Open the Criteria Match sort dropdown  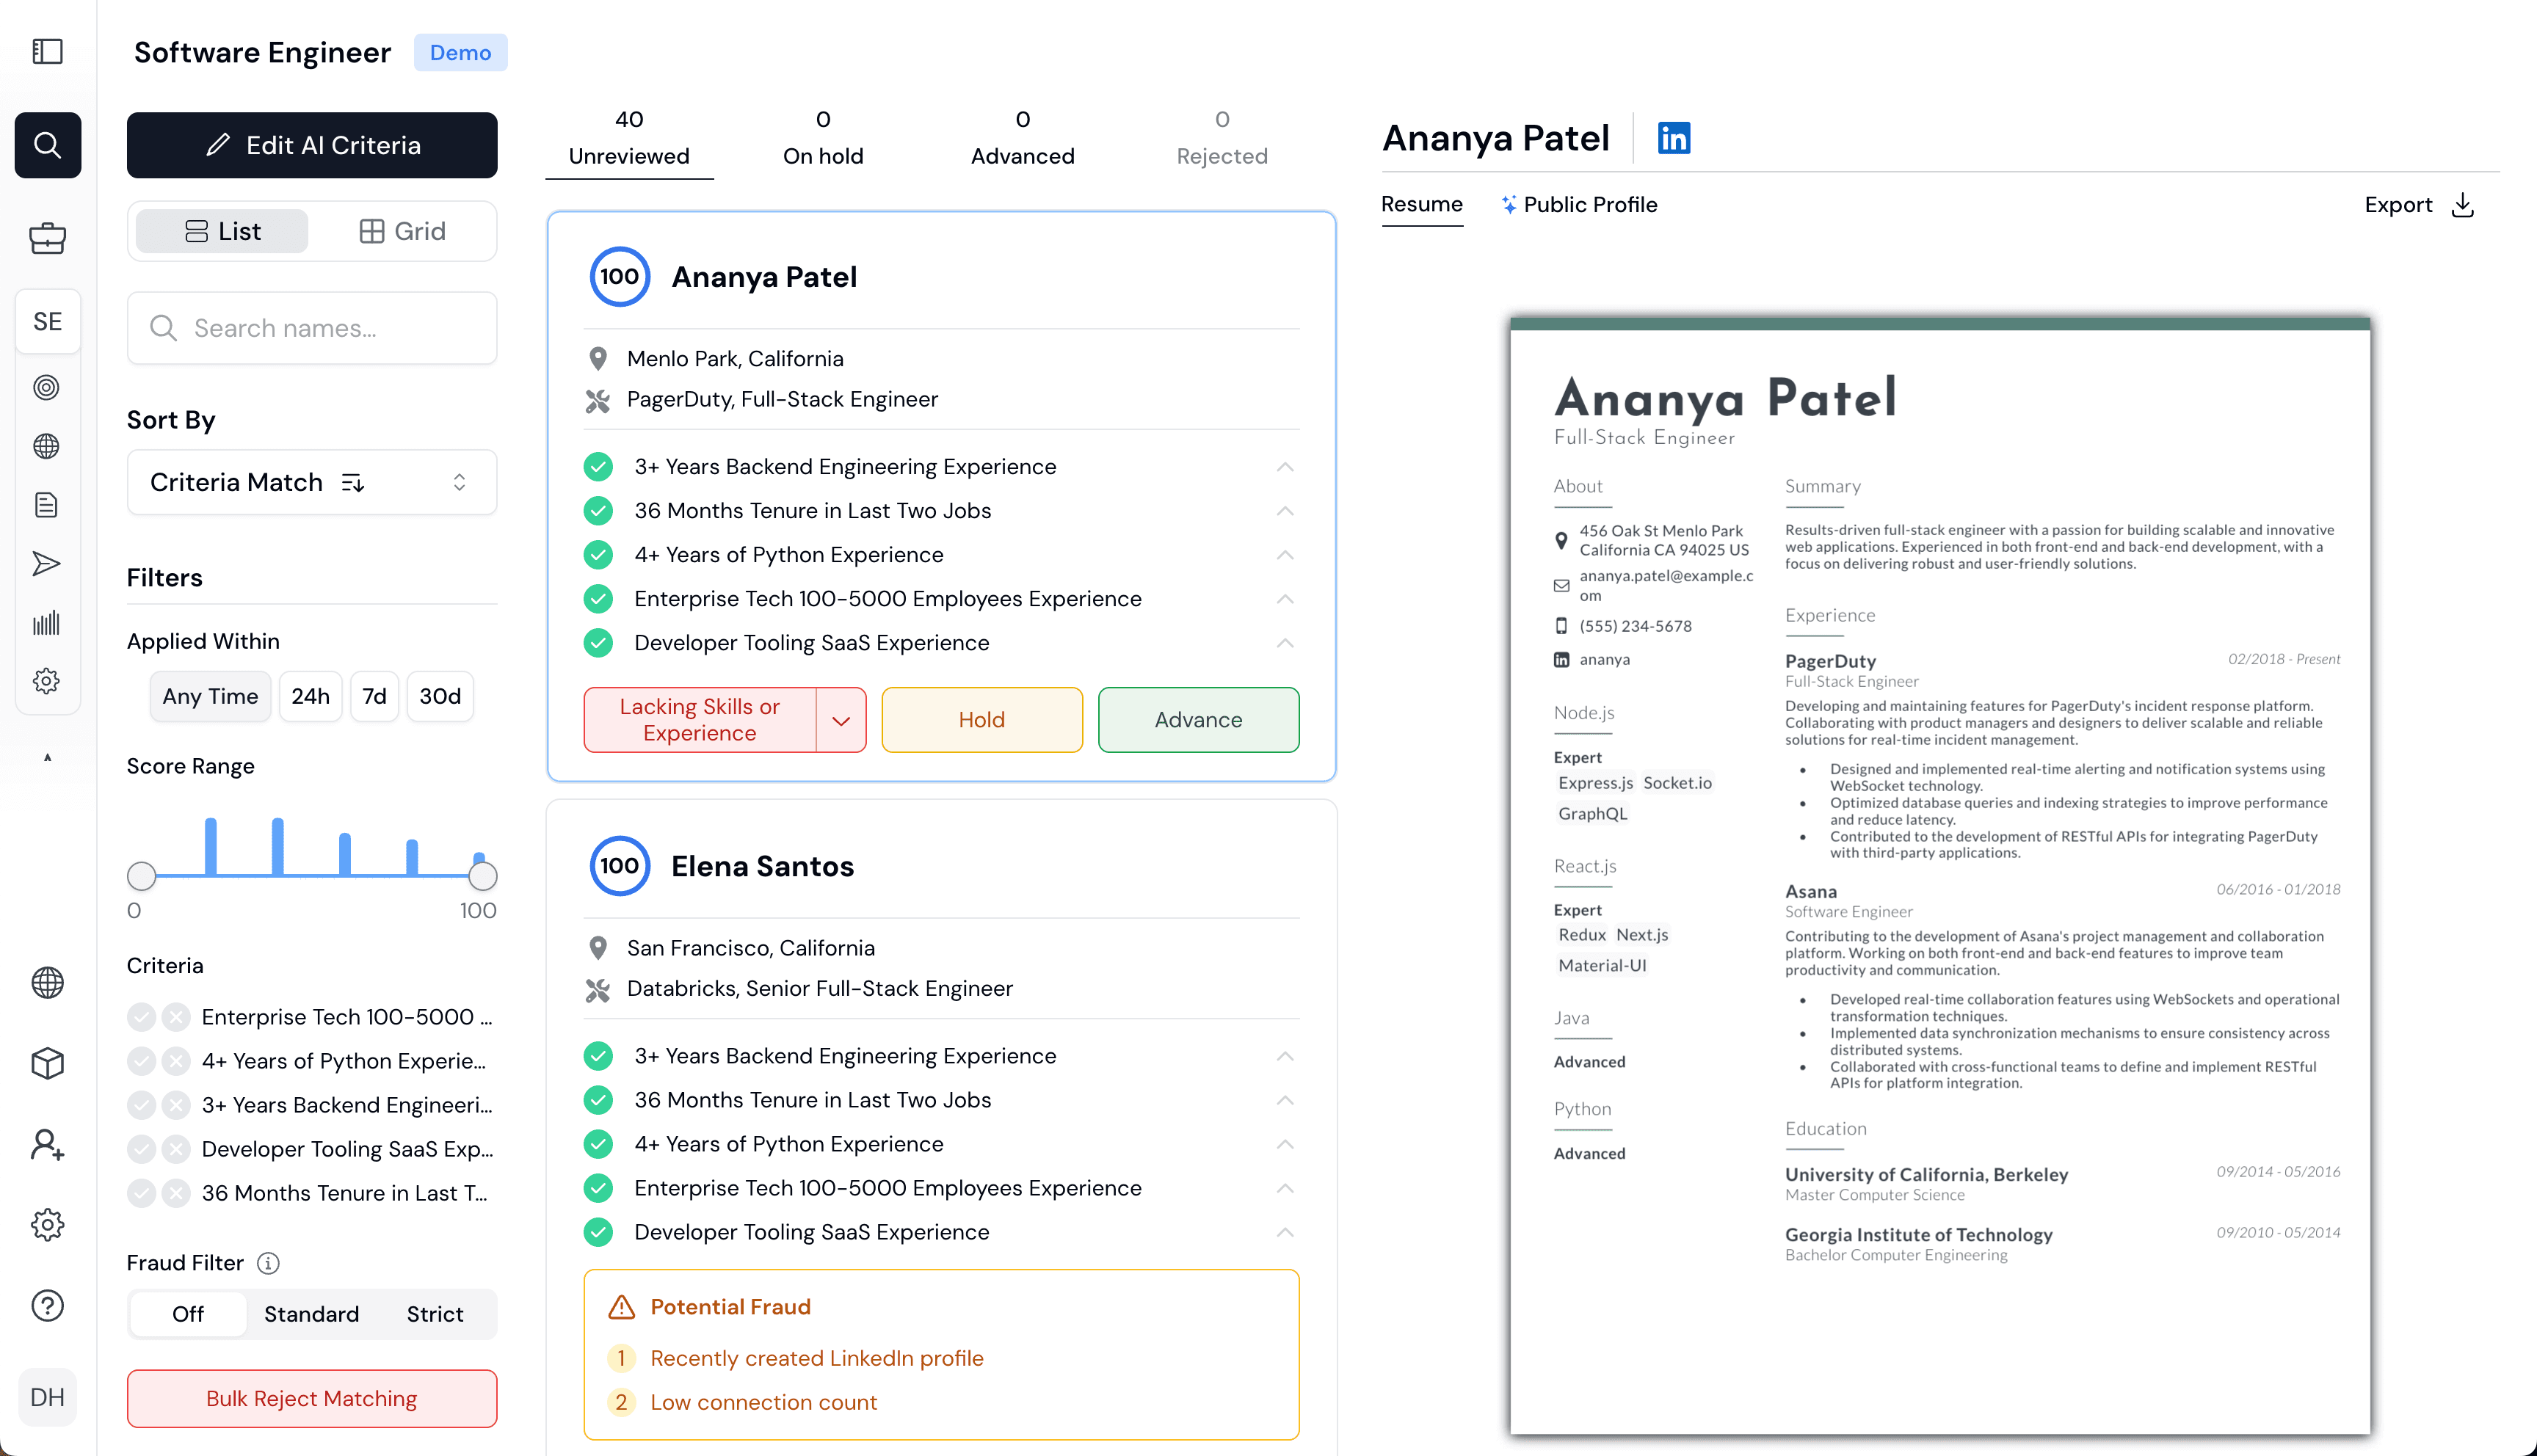pyautogui.click(x=311, y=482)
